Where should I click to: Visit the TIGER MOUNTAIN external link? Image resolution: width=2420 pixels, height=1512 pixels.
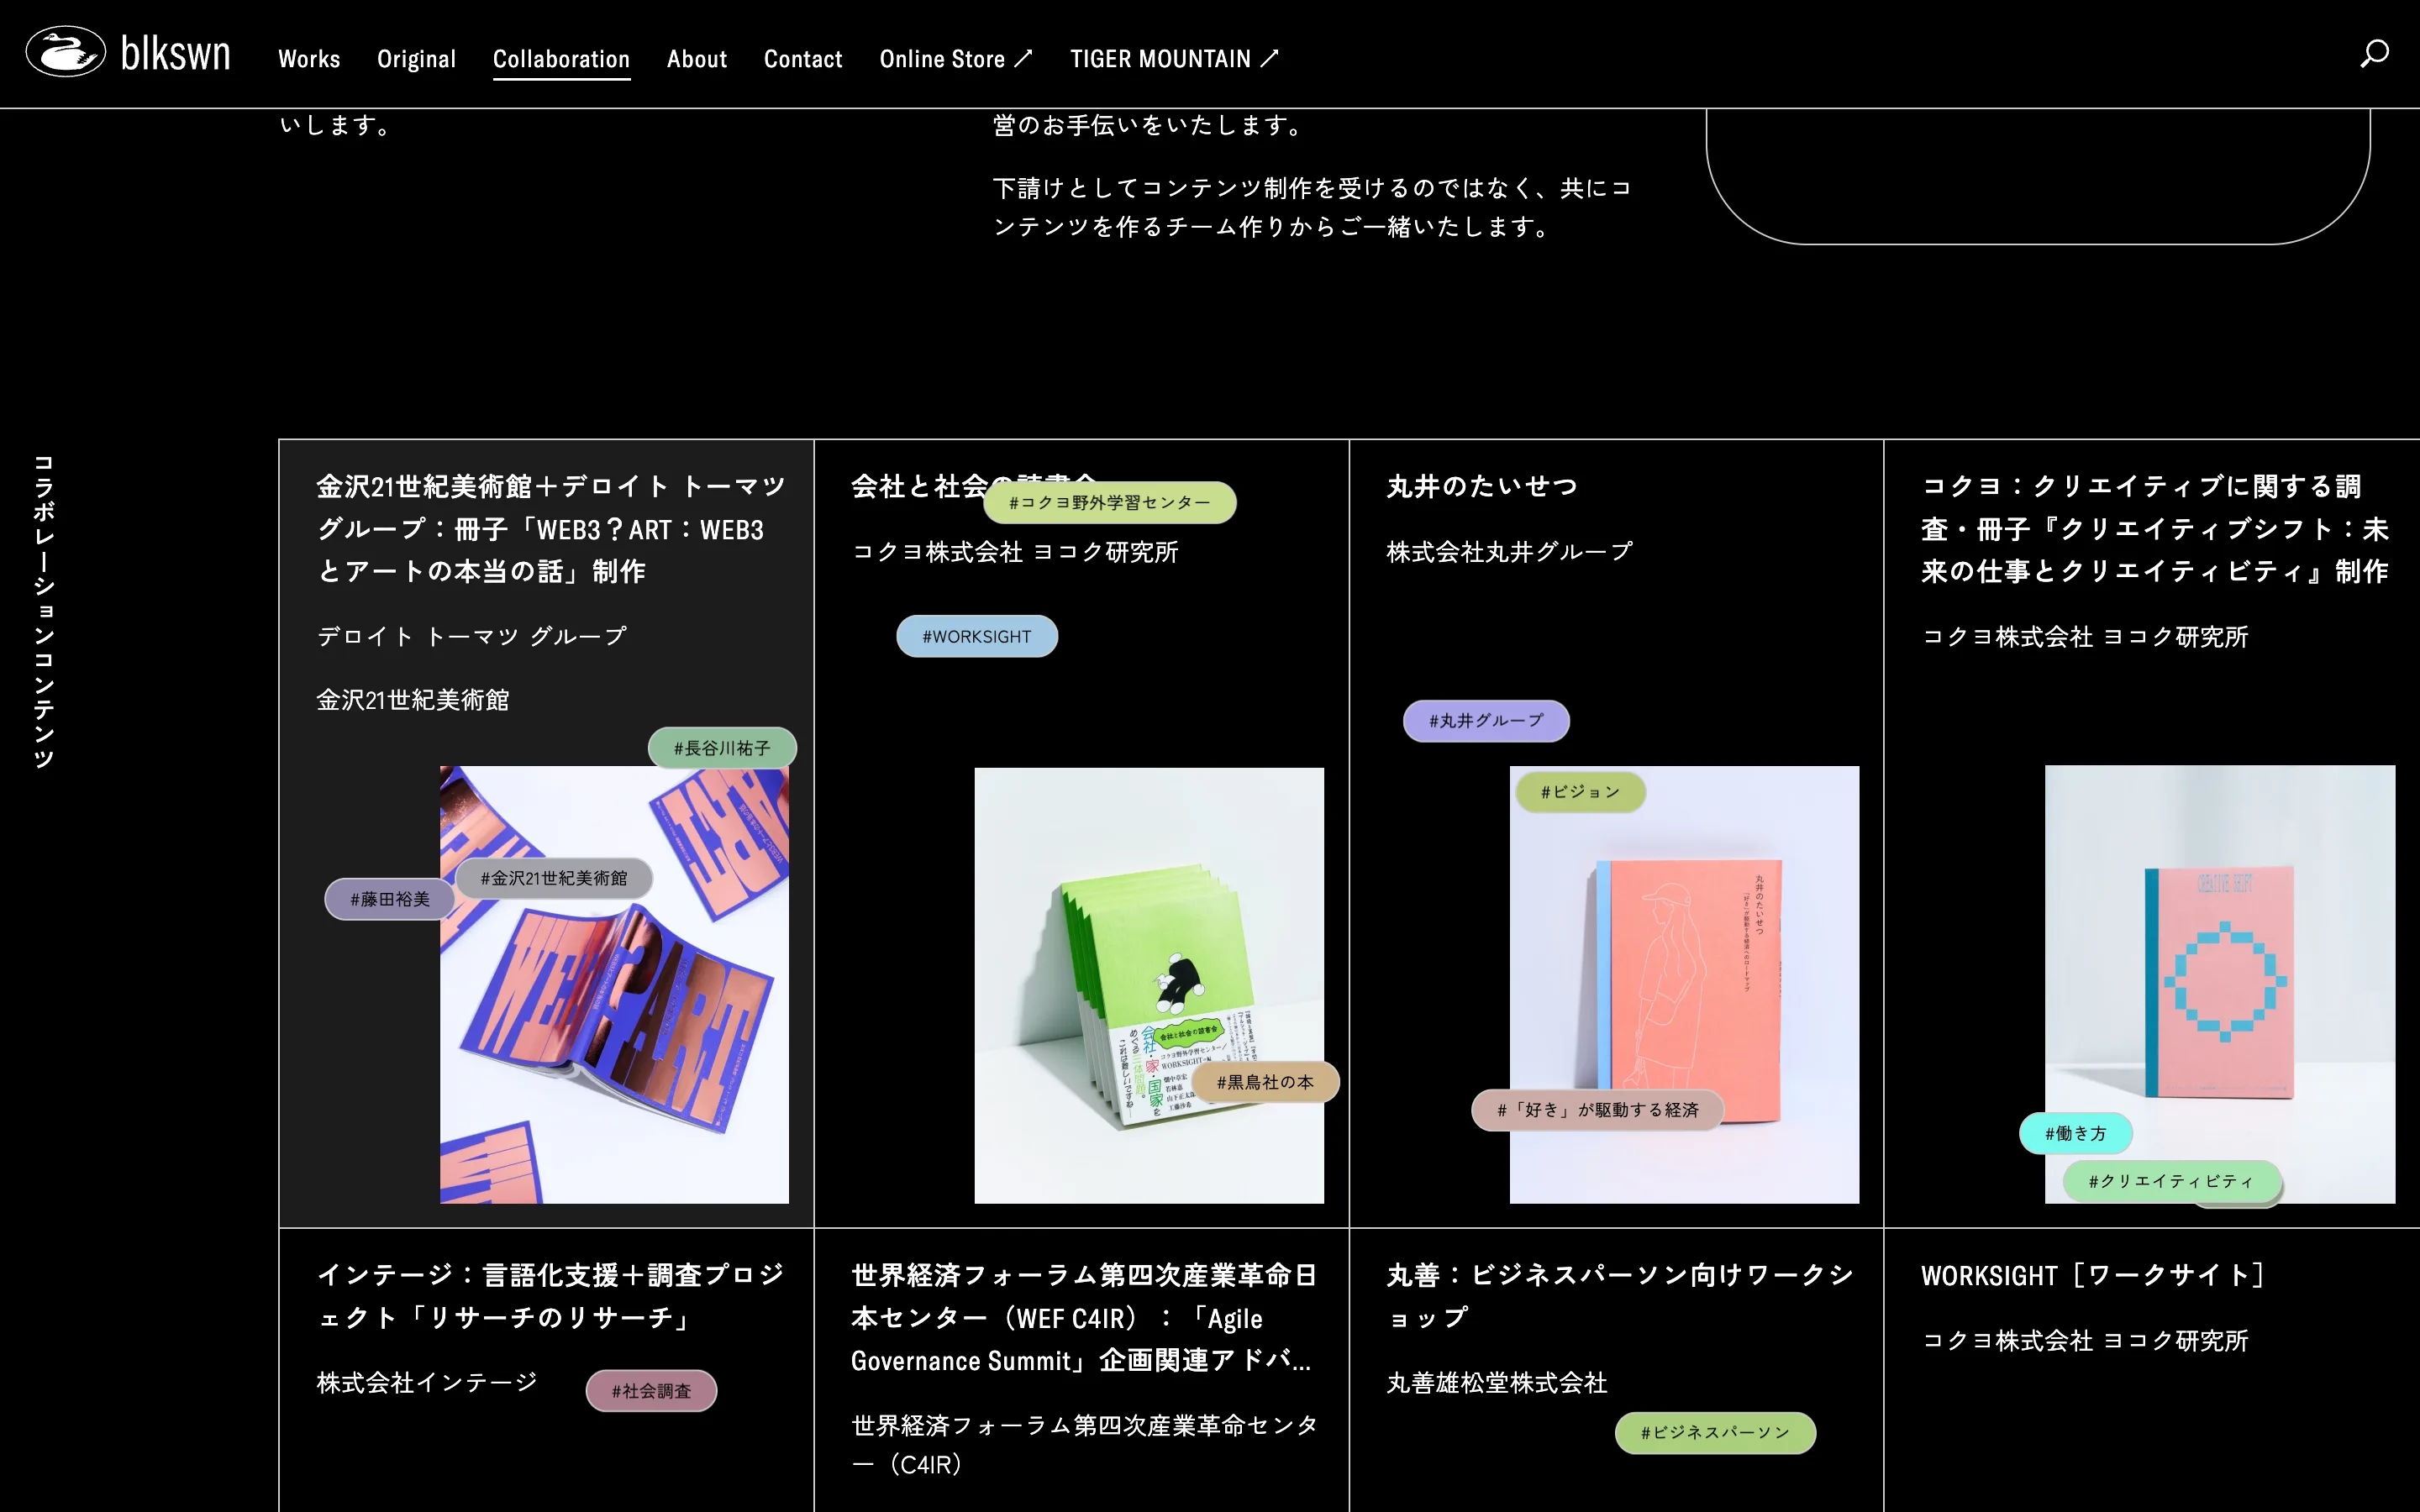click(x=1174, y=59)
